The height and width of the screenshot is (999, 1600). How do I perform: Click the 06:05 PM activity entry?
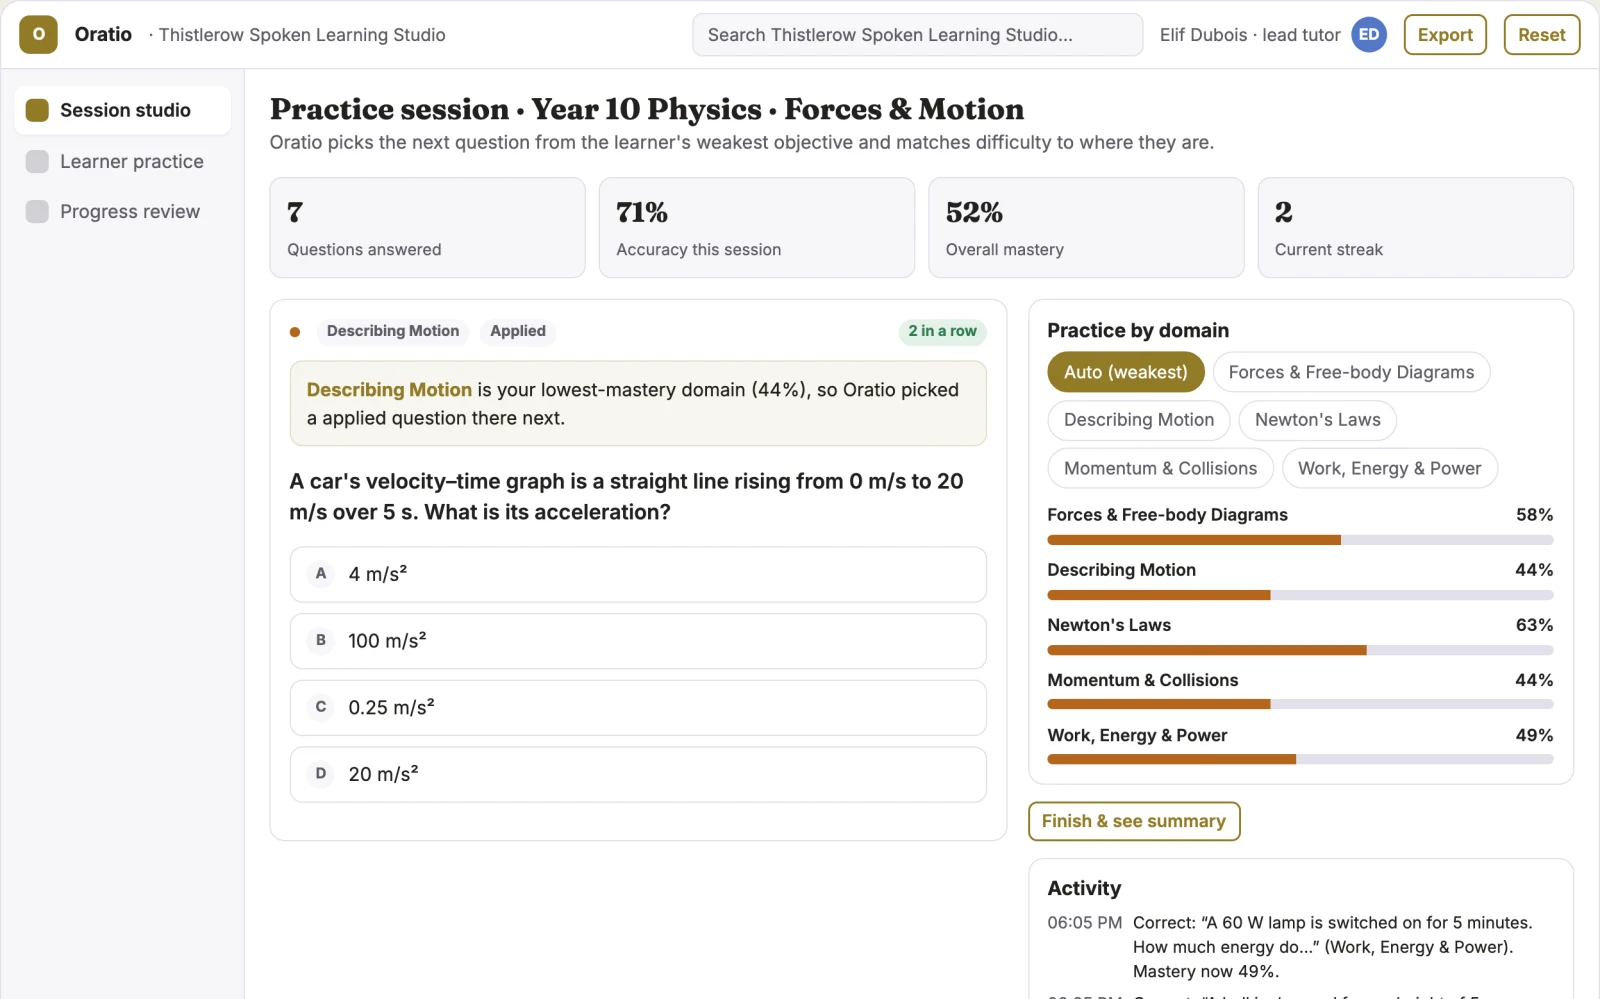[x=1300, y=947]
